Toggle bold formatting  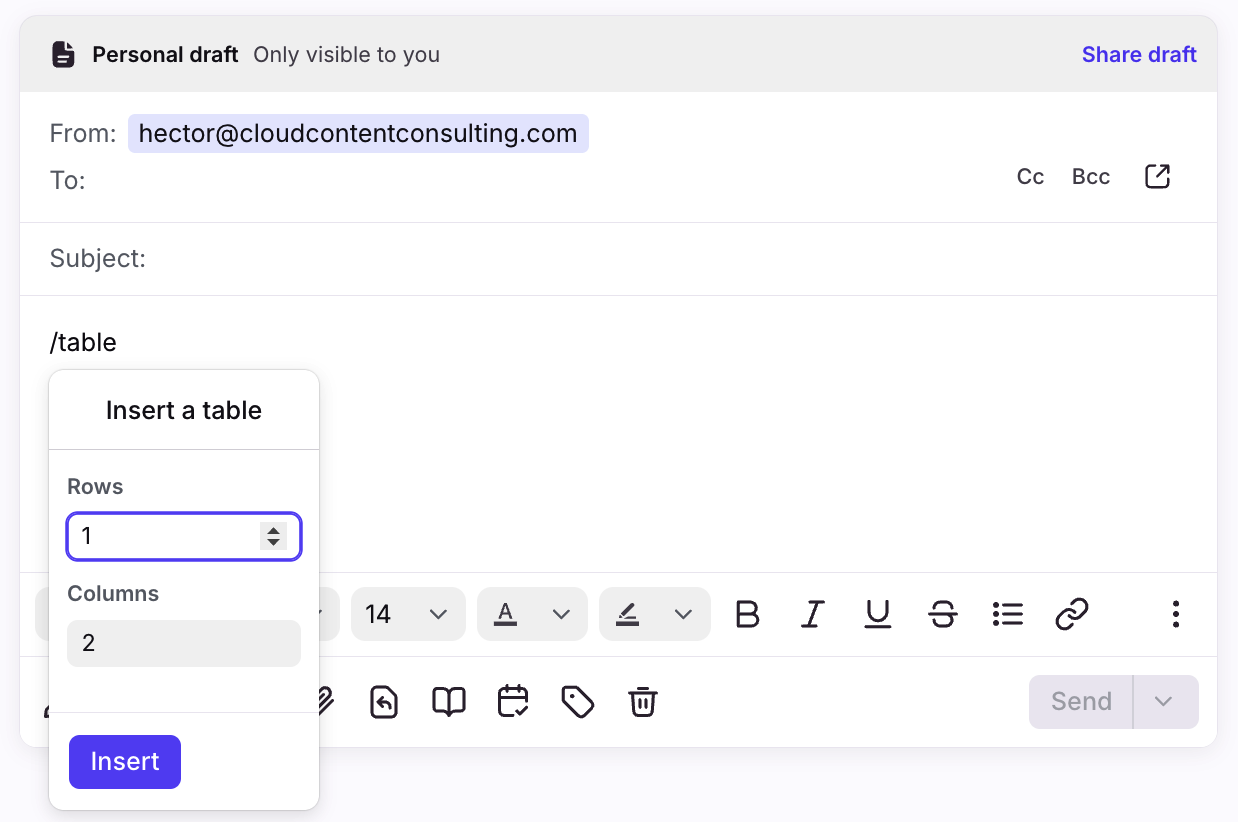point(747,614)
